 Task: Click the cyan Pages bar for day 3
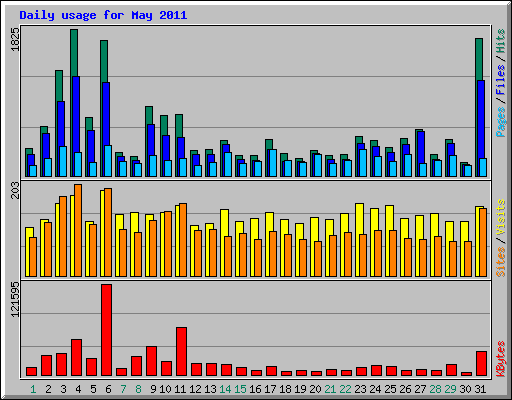[x=63, y=161]
